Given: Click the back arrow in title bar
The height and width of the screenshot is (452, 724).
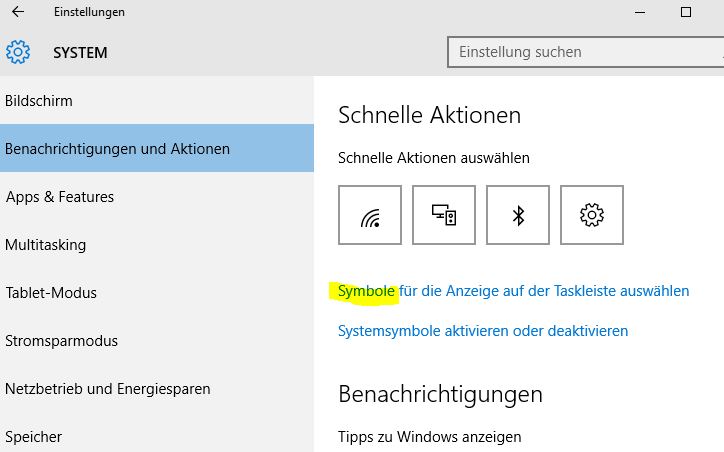Looking at the screenshot, I should coord(18,12).
